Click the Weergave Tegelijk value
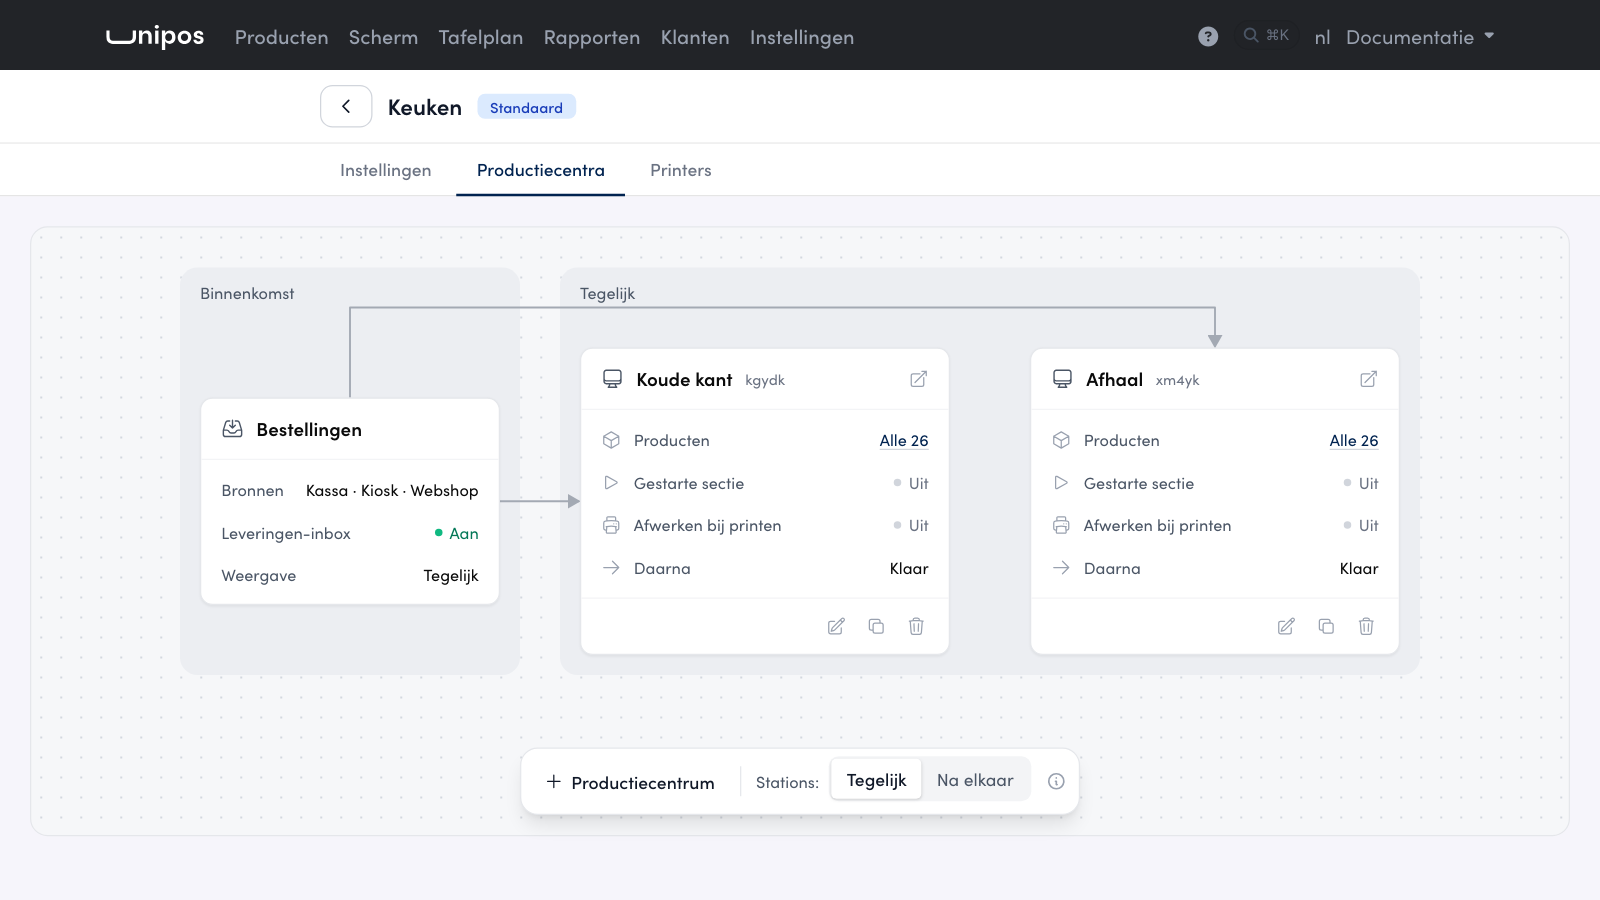 (x=451, y=576)
